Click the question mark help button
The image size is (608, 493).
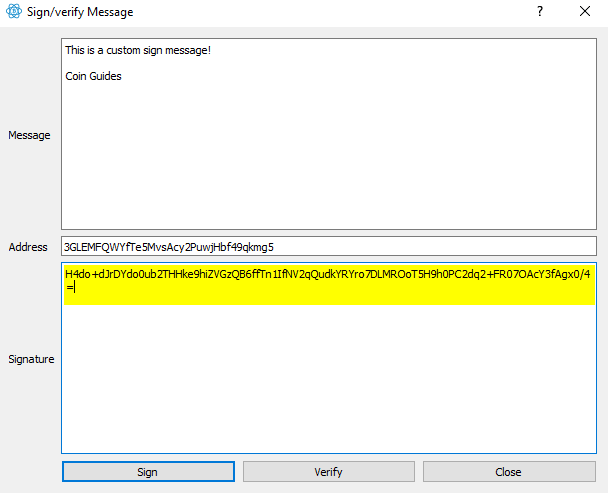pos(539,12)
